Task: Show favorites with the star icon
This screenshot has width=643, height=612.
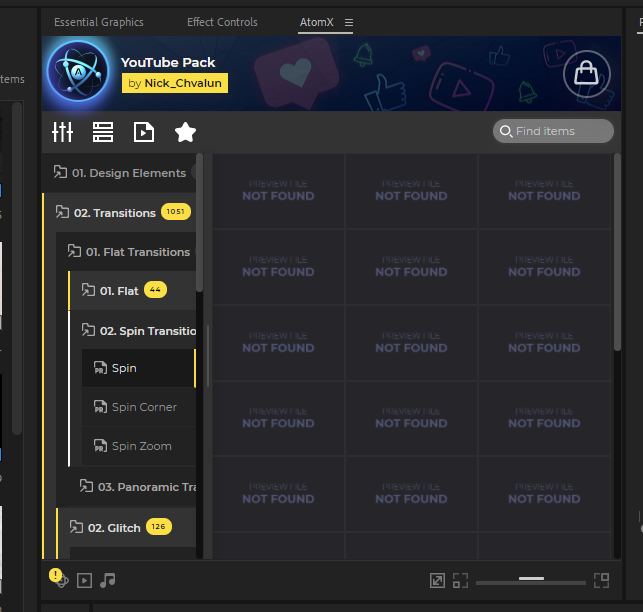Action: [185, 132]
